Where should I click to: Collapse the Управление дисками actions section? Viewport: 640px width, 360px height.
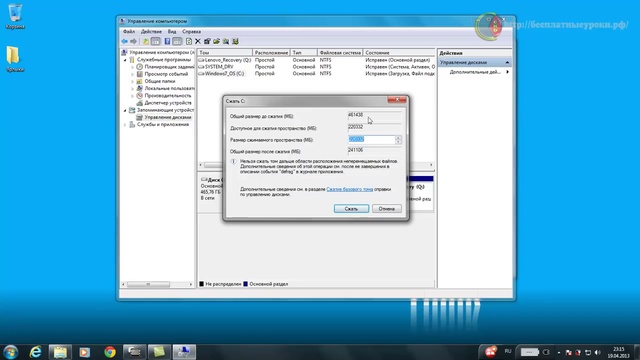[507, 62]
